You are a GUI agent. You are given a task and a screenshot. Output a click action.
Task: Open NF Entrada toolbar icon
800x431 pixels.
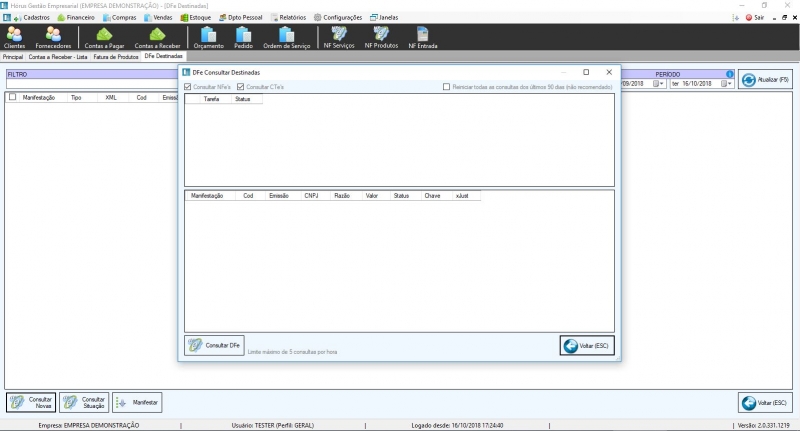point(423,37)
